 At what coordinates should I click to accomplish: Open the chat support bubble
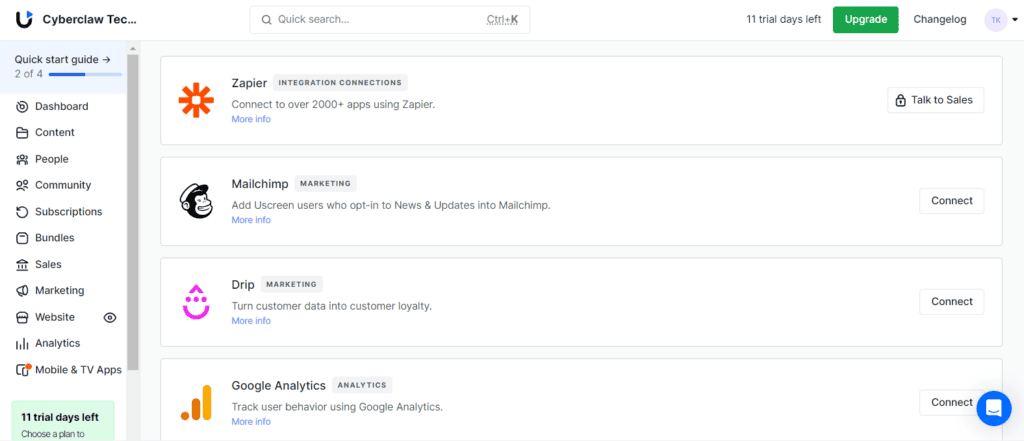[x=994, y=409]
